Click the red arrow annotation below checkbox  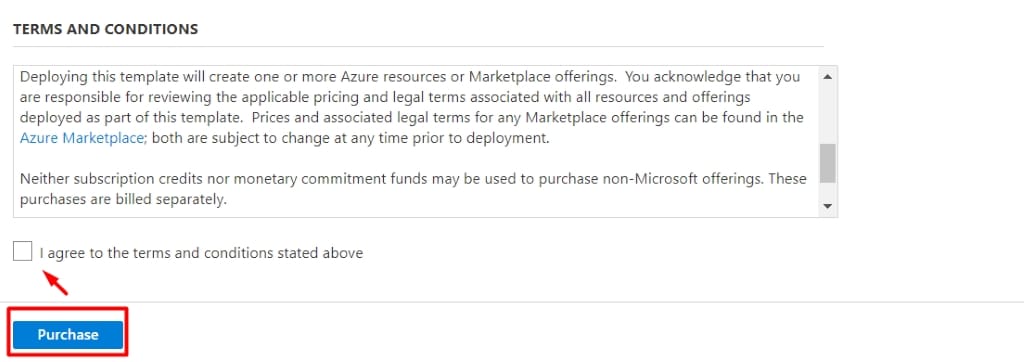[55, 282]
